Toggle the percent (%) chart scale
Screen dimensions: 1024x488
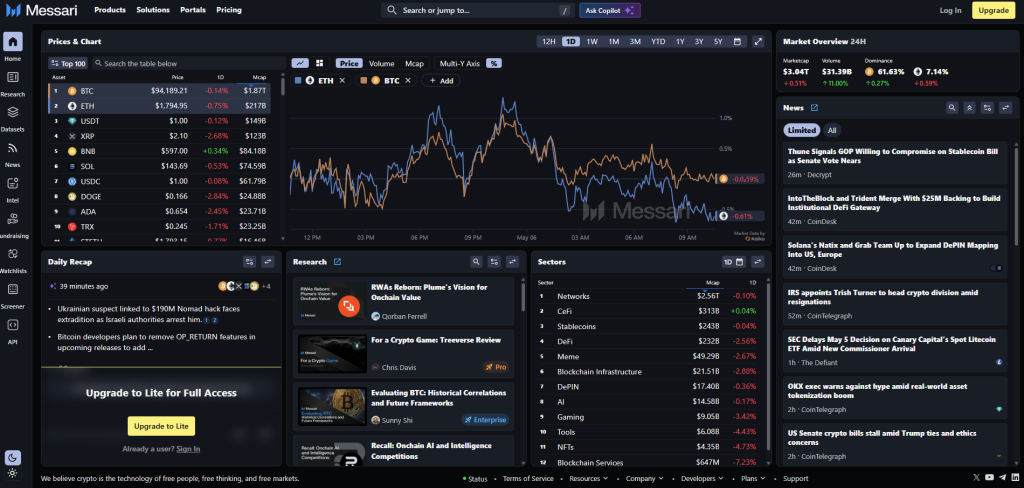pyautogui.click(x=494, y=63)
